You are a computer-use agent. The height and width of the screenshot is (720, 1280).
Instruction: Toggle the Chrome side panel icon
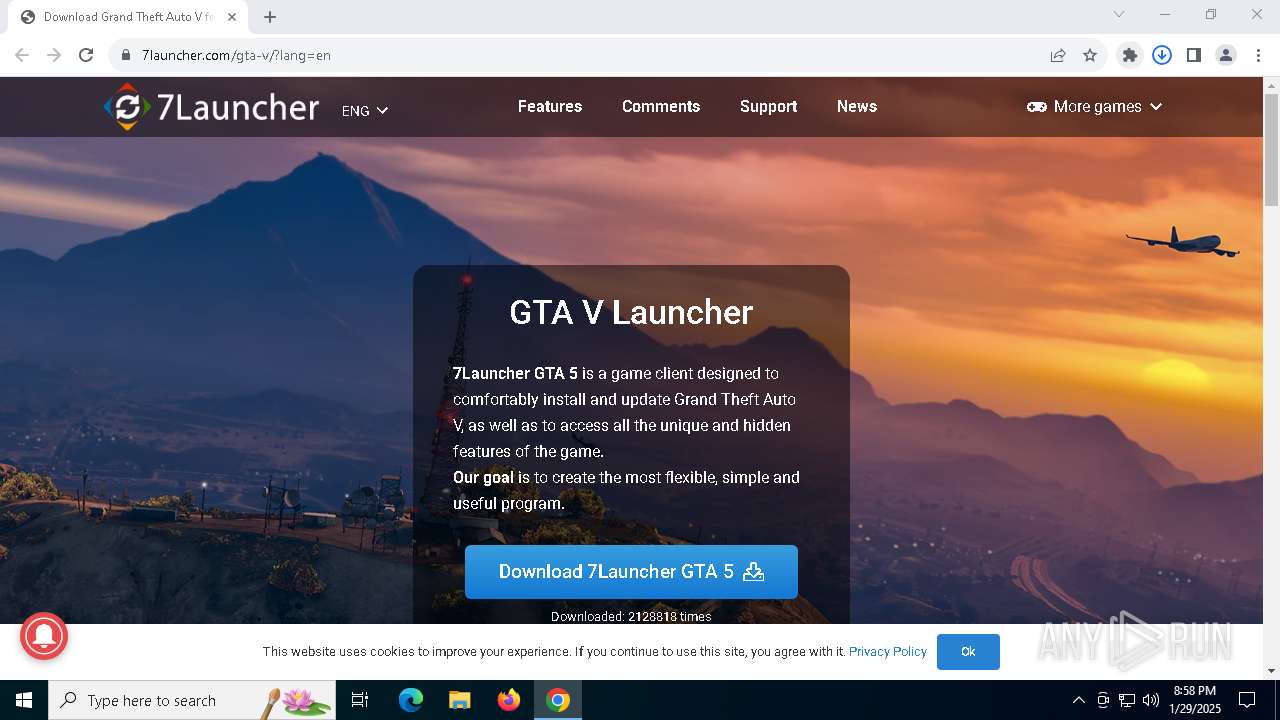[x=1194, y=55]
